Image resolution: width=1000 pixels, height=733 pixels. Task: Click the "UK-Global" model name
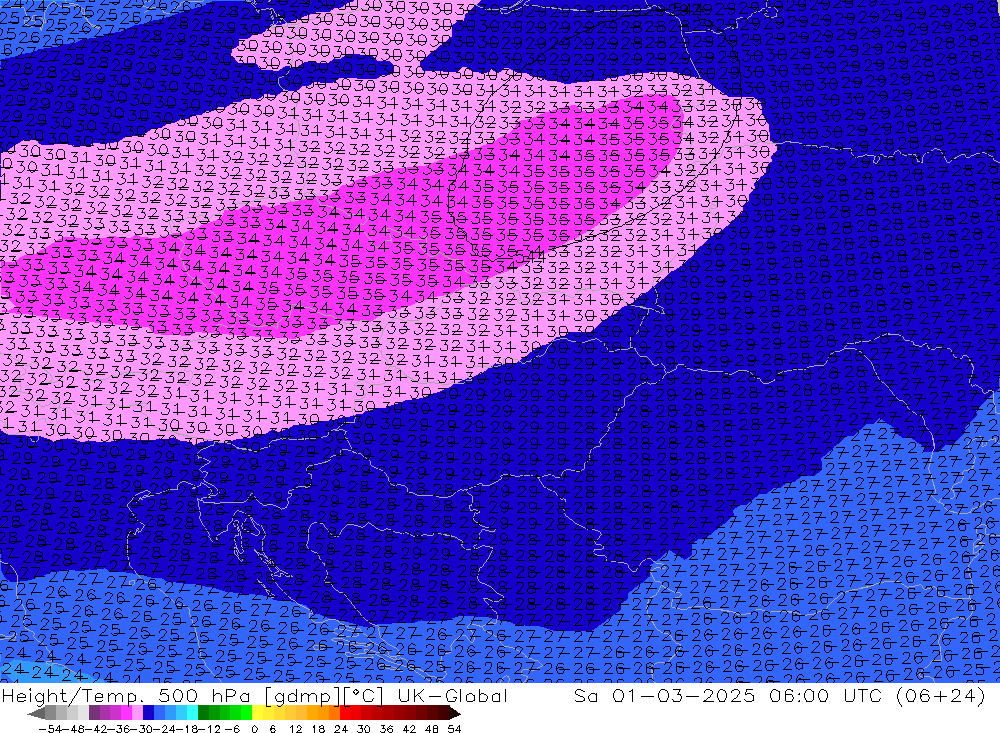[x=452, y=695]
